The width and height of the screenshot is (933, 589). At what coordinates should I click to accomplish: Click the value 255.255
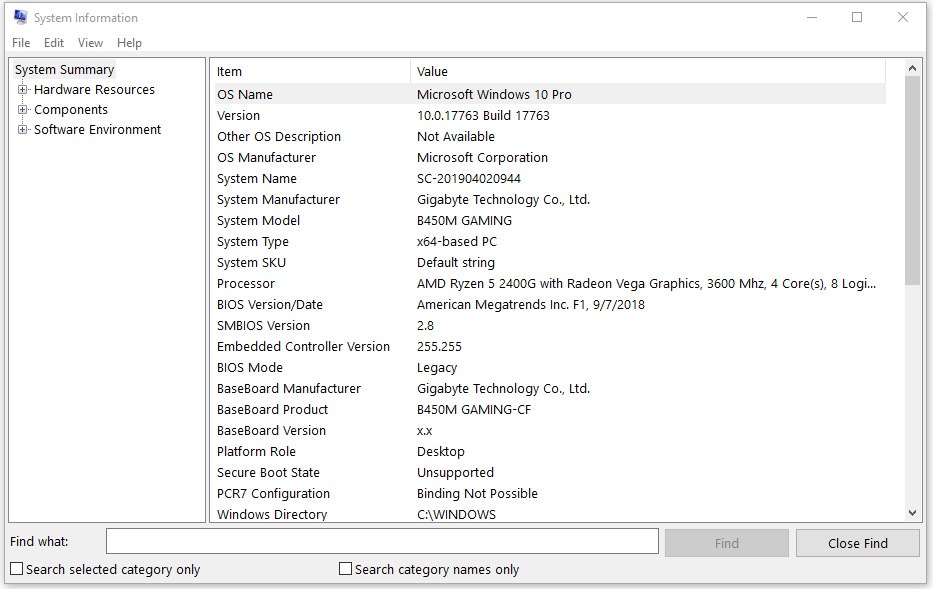point(439,347)
